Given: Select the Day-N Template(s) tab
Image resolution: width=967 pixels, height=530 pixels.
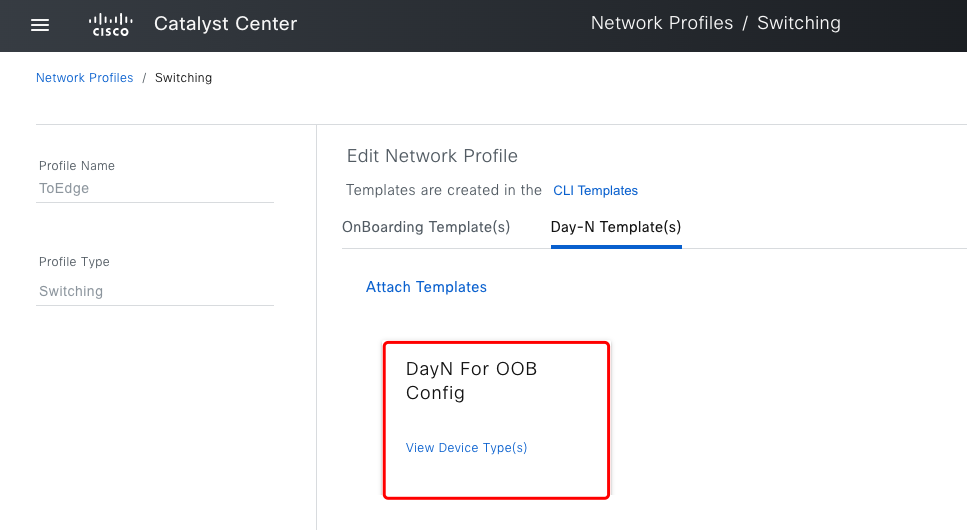Looking at the screenshot, I should [616, 227].
